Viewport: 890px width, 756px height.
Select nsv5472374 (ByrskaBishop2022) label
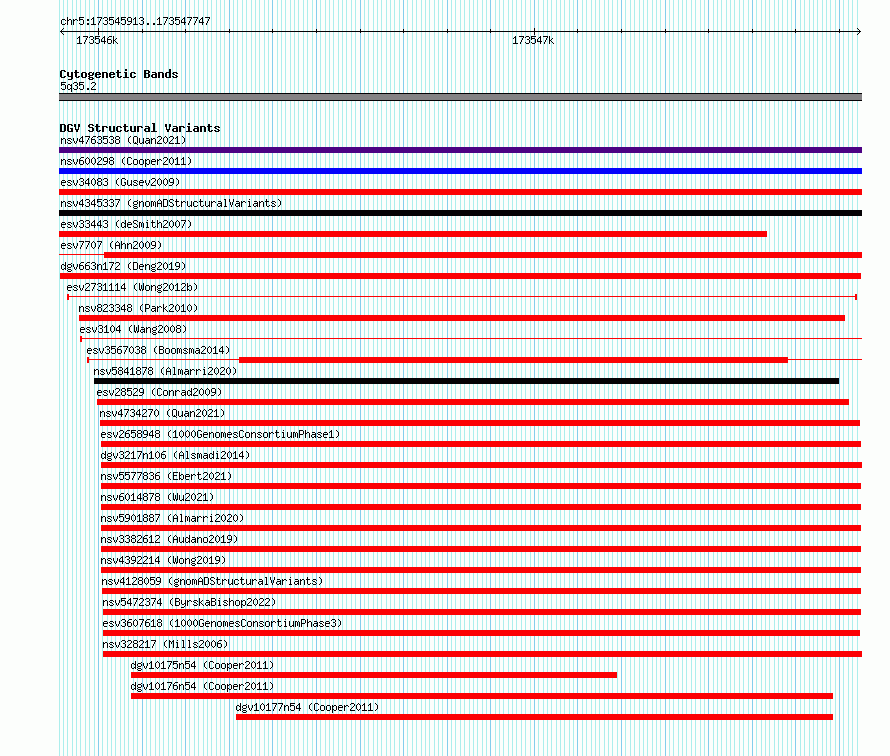(x=189, y=602)
